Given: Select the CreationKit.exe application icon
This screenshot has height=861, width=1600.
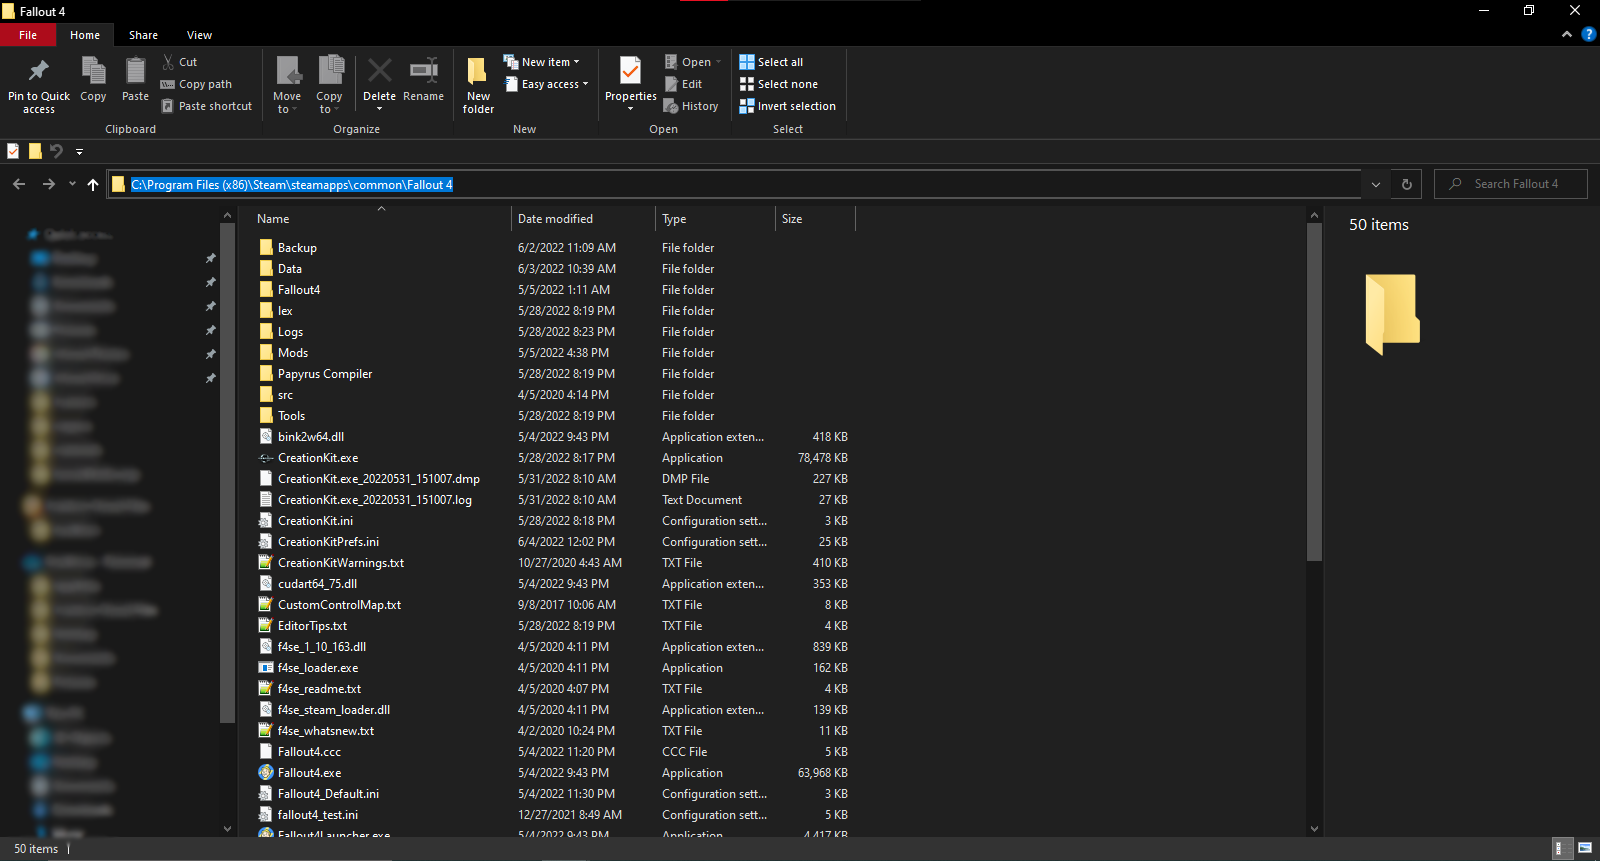Looking at the screenshot, I should tap(266, 457).
